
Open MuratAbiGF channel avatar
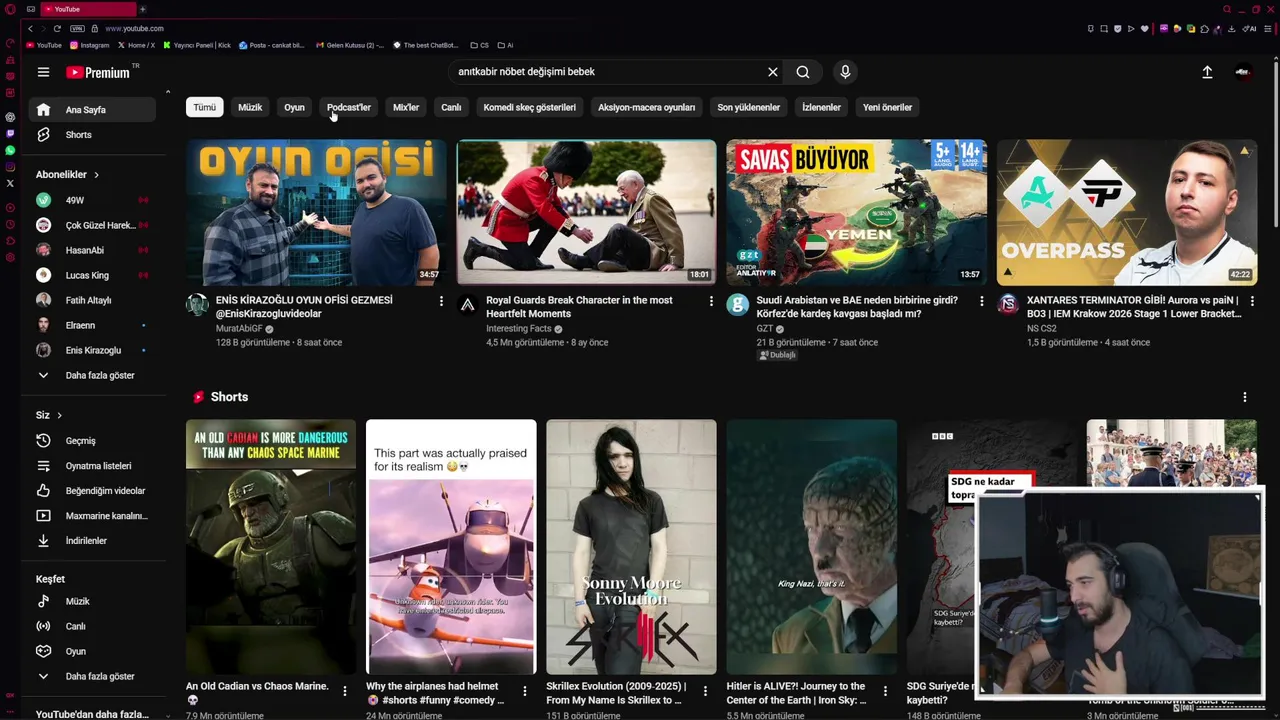point(197,305)
